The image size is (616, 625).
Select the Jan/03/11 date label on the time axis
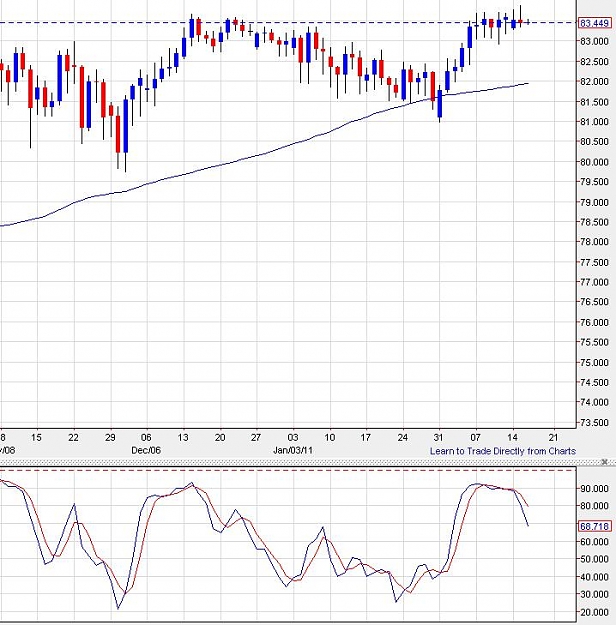pyautogui.click(x=293, y=450)
